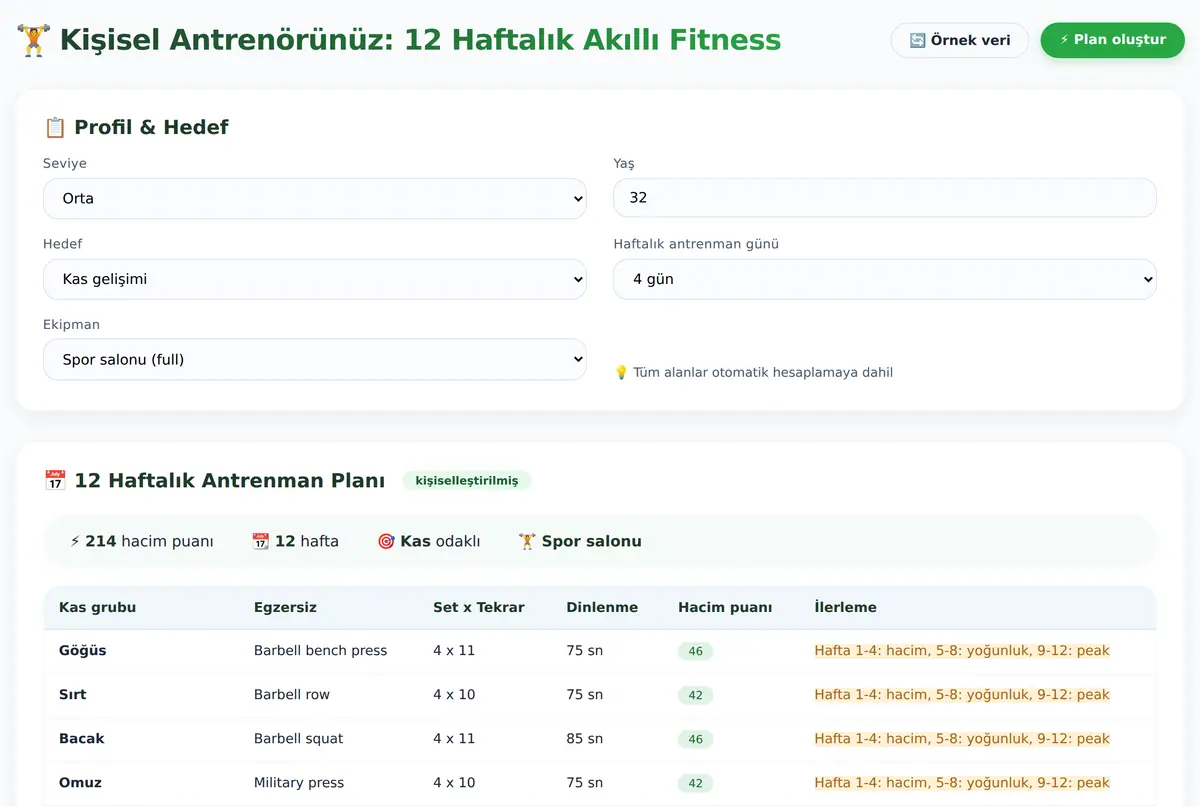Image resolution: width=1200 pixels, height=806 pixels.
Task: Click the Hacim puanı column header
Action: (x=725, y=607)
